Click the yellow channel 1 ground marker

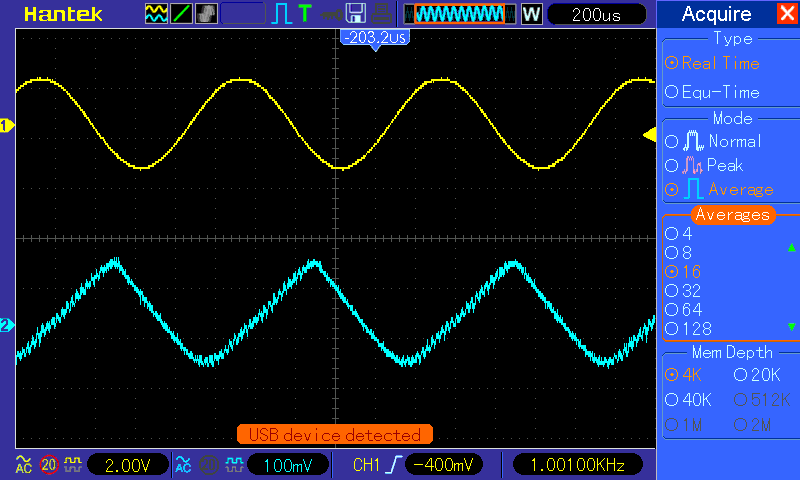coord(7,125)
